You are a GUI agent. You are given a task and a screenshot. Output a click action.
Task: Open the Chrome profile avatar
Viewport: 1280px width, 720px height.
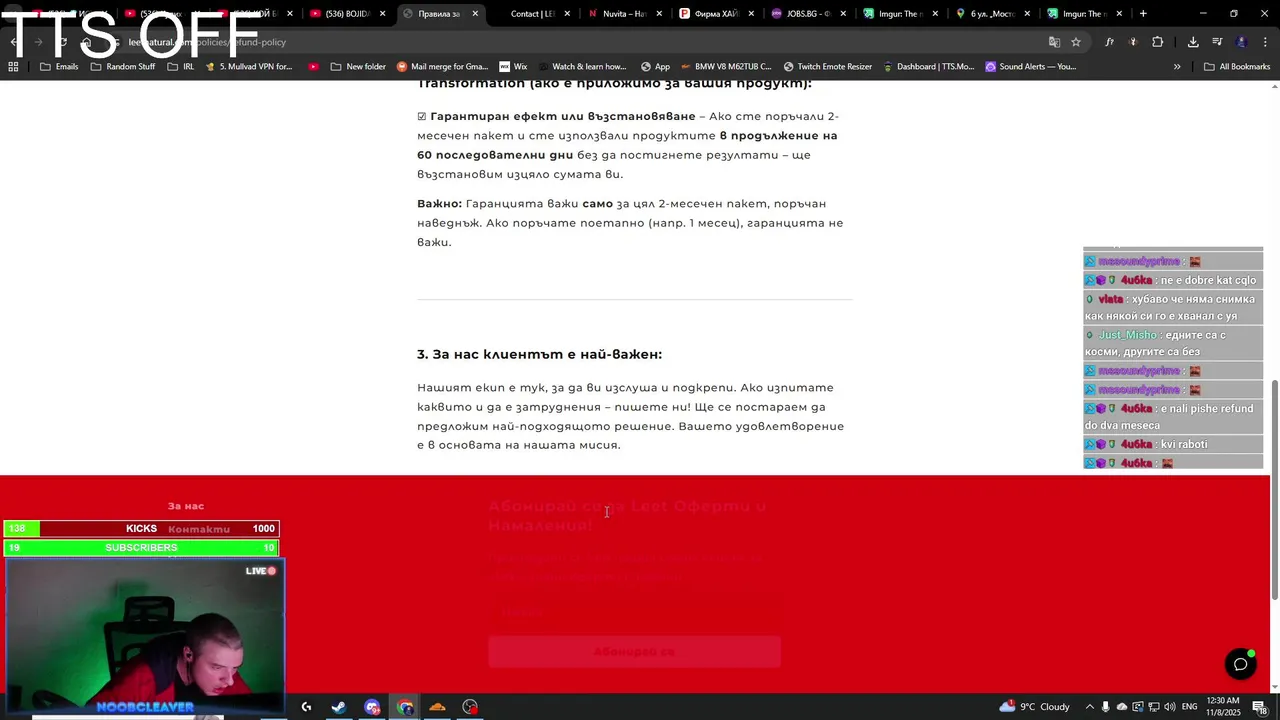[x=1241, y=42]
